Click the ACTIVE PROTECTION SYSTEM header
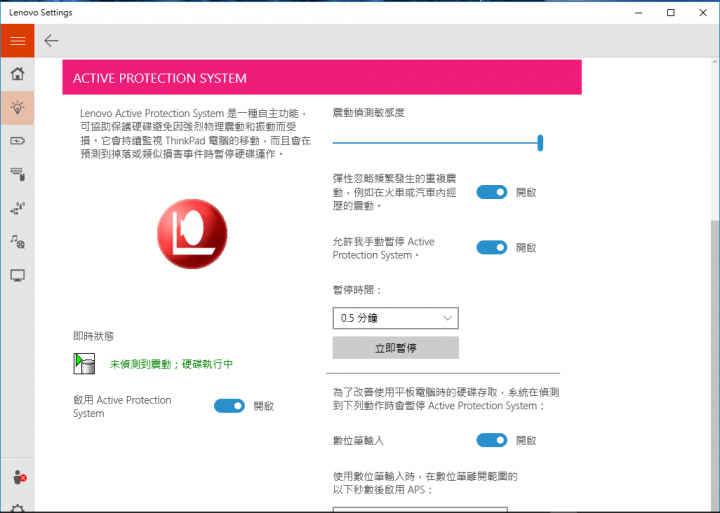The width and height of the screenshot is (720, 513). [x=322, y=77]
